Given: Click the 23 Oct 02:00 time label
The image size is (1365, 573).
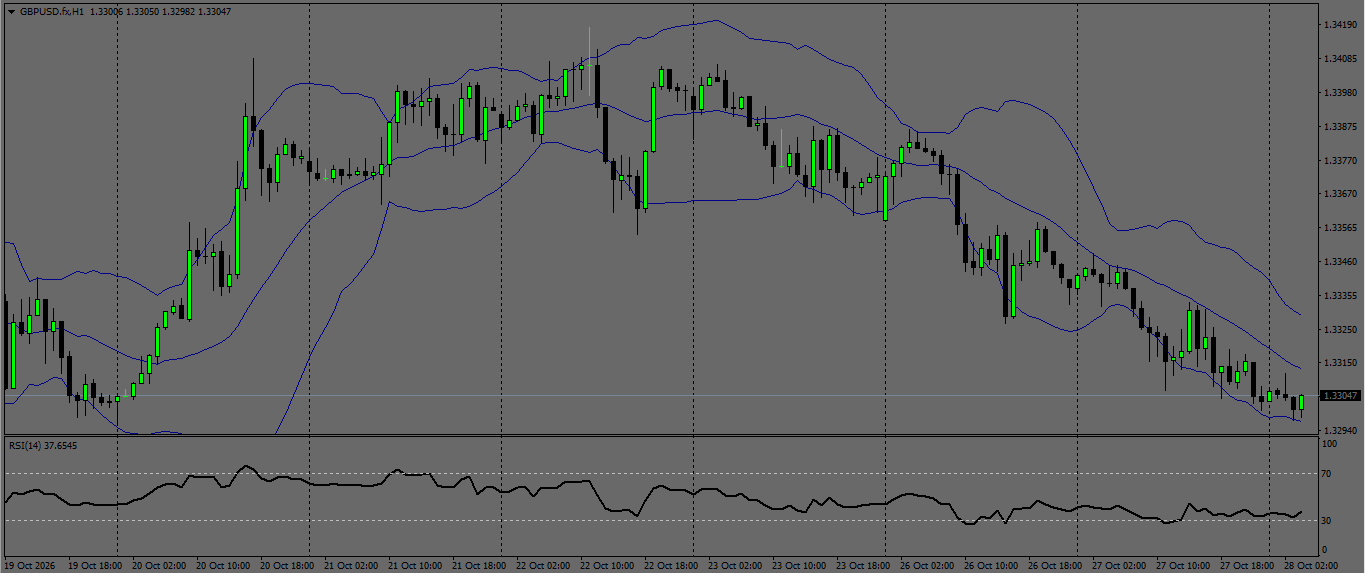Looking at the screenshot, I should pos(735,565).
